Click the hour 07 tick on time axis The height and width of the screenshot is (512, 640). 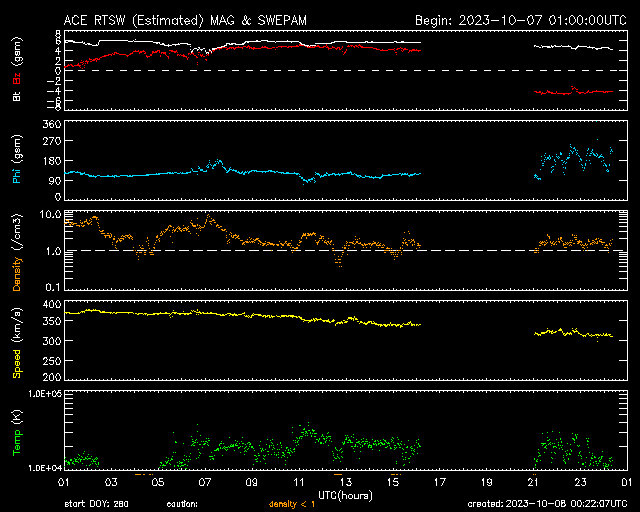pyautogui.click(x=205, y=483)
